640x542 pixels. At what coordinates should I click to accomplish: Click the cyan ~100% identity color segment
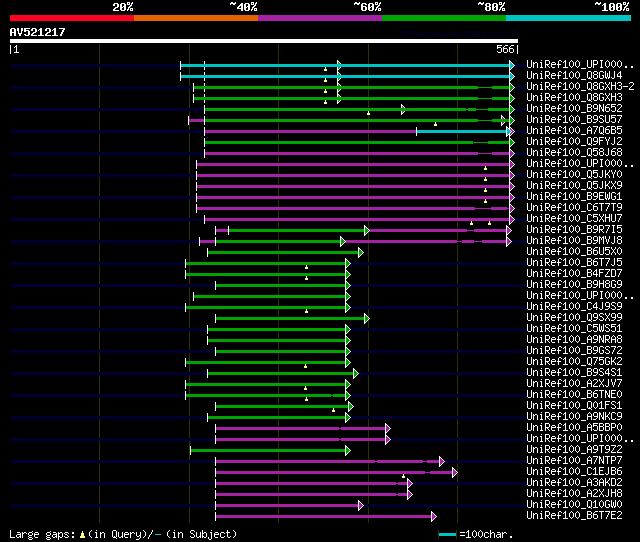[x=569, y=18]
